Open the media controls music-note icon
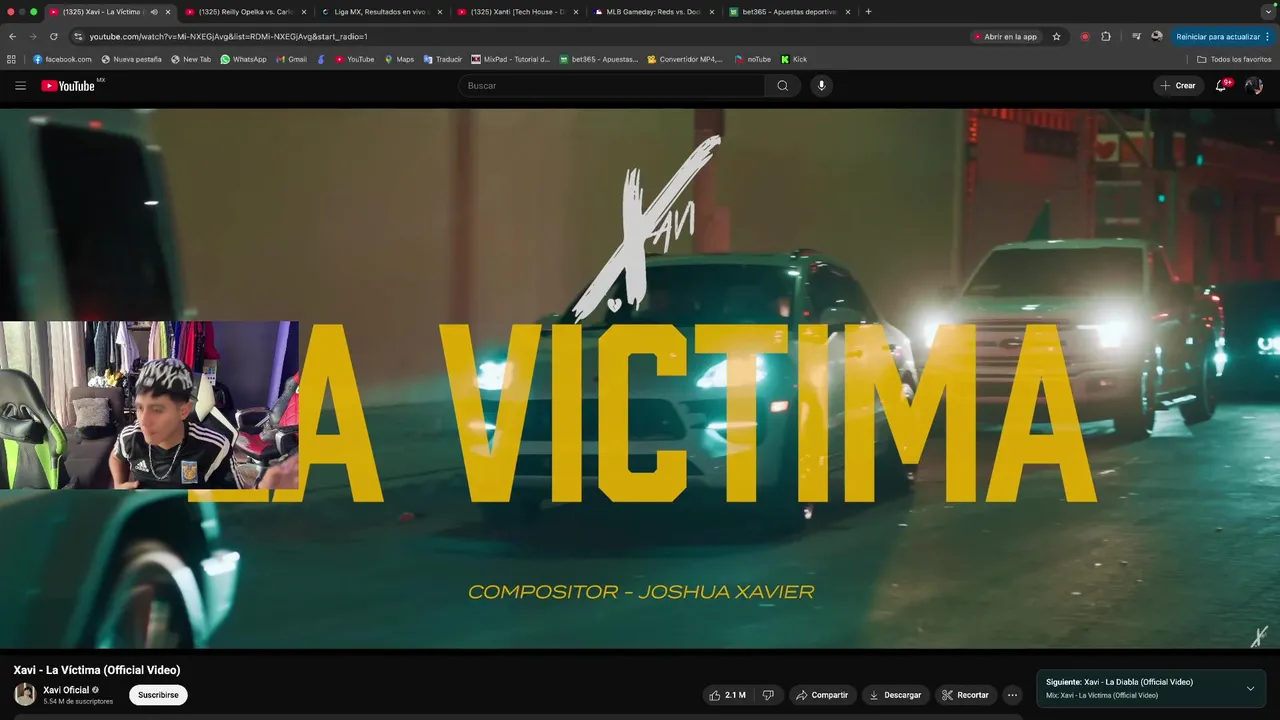Screen dimensions: 1280x720 click(x=1136, y=37)
